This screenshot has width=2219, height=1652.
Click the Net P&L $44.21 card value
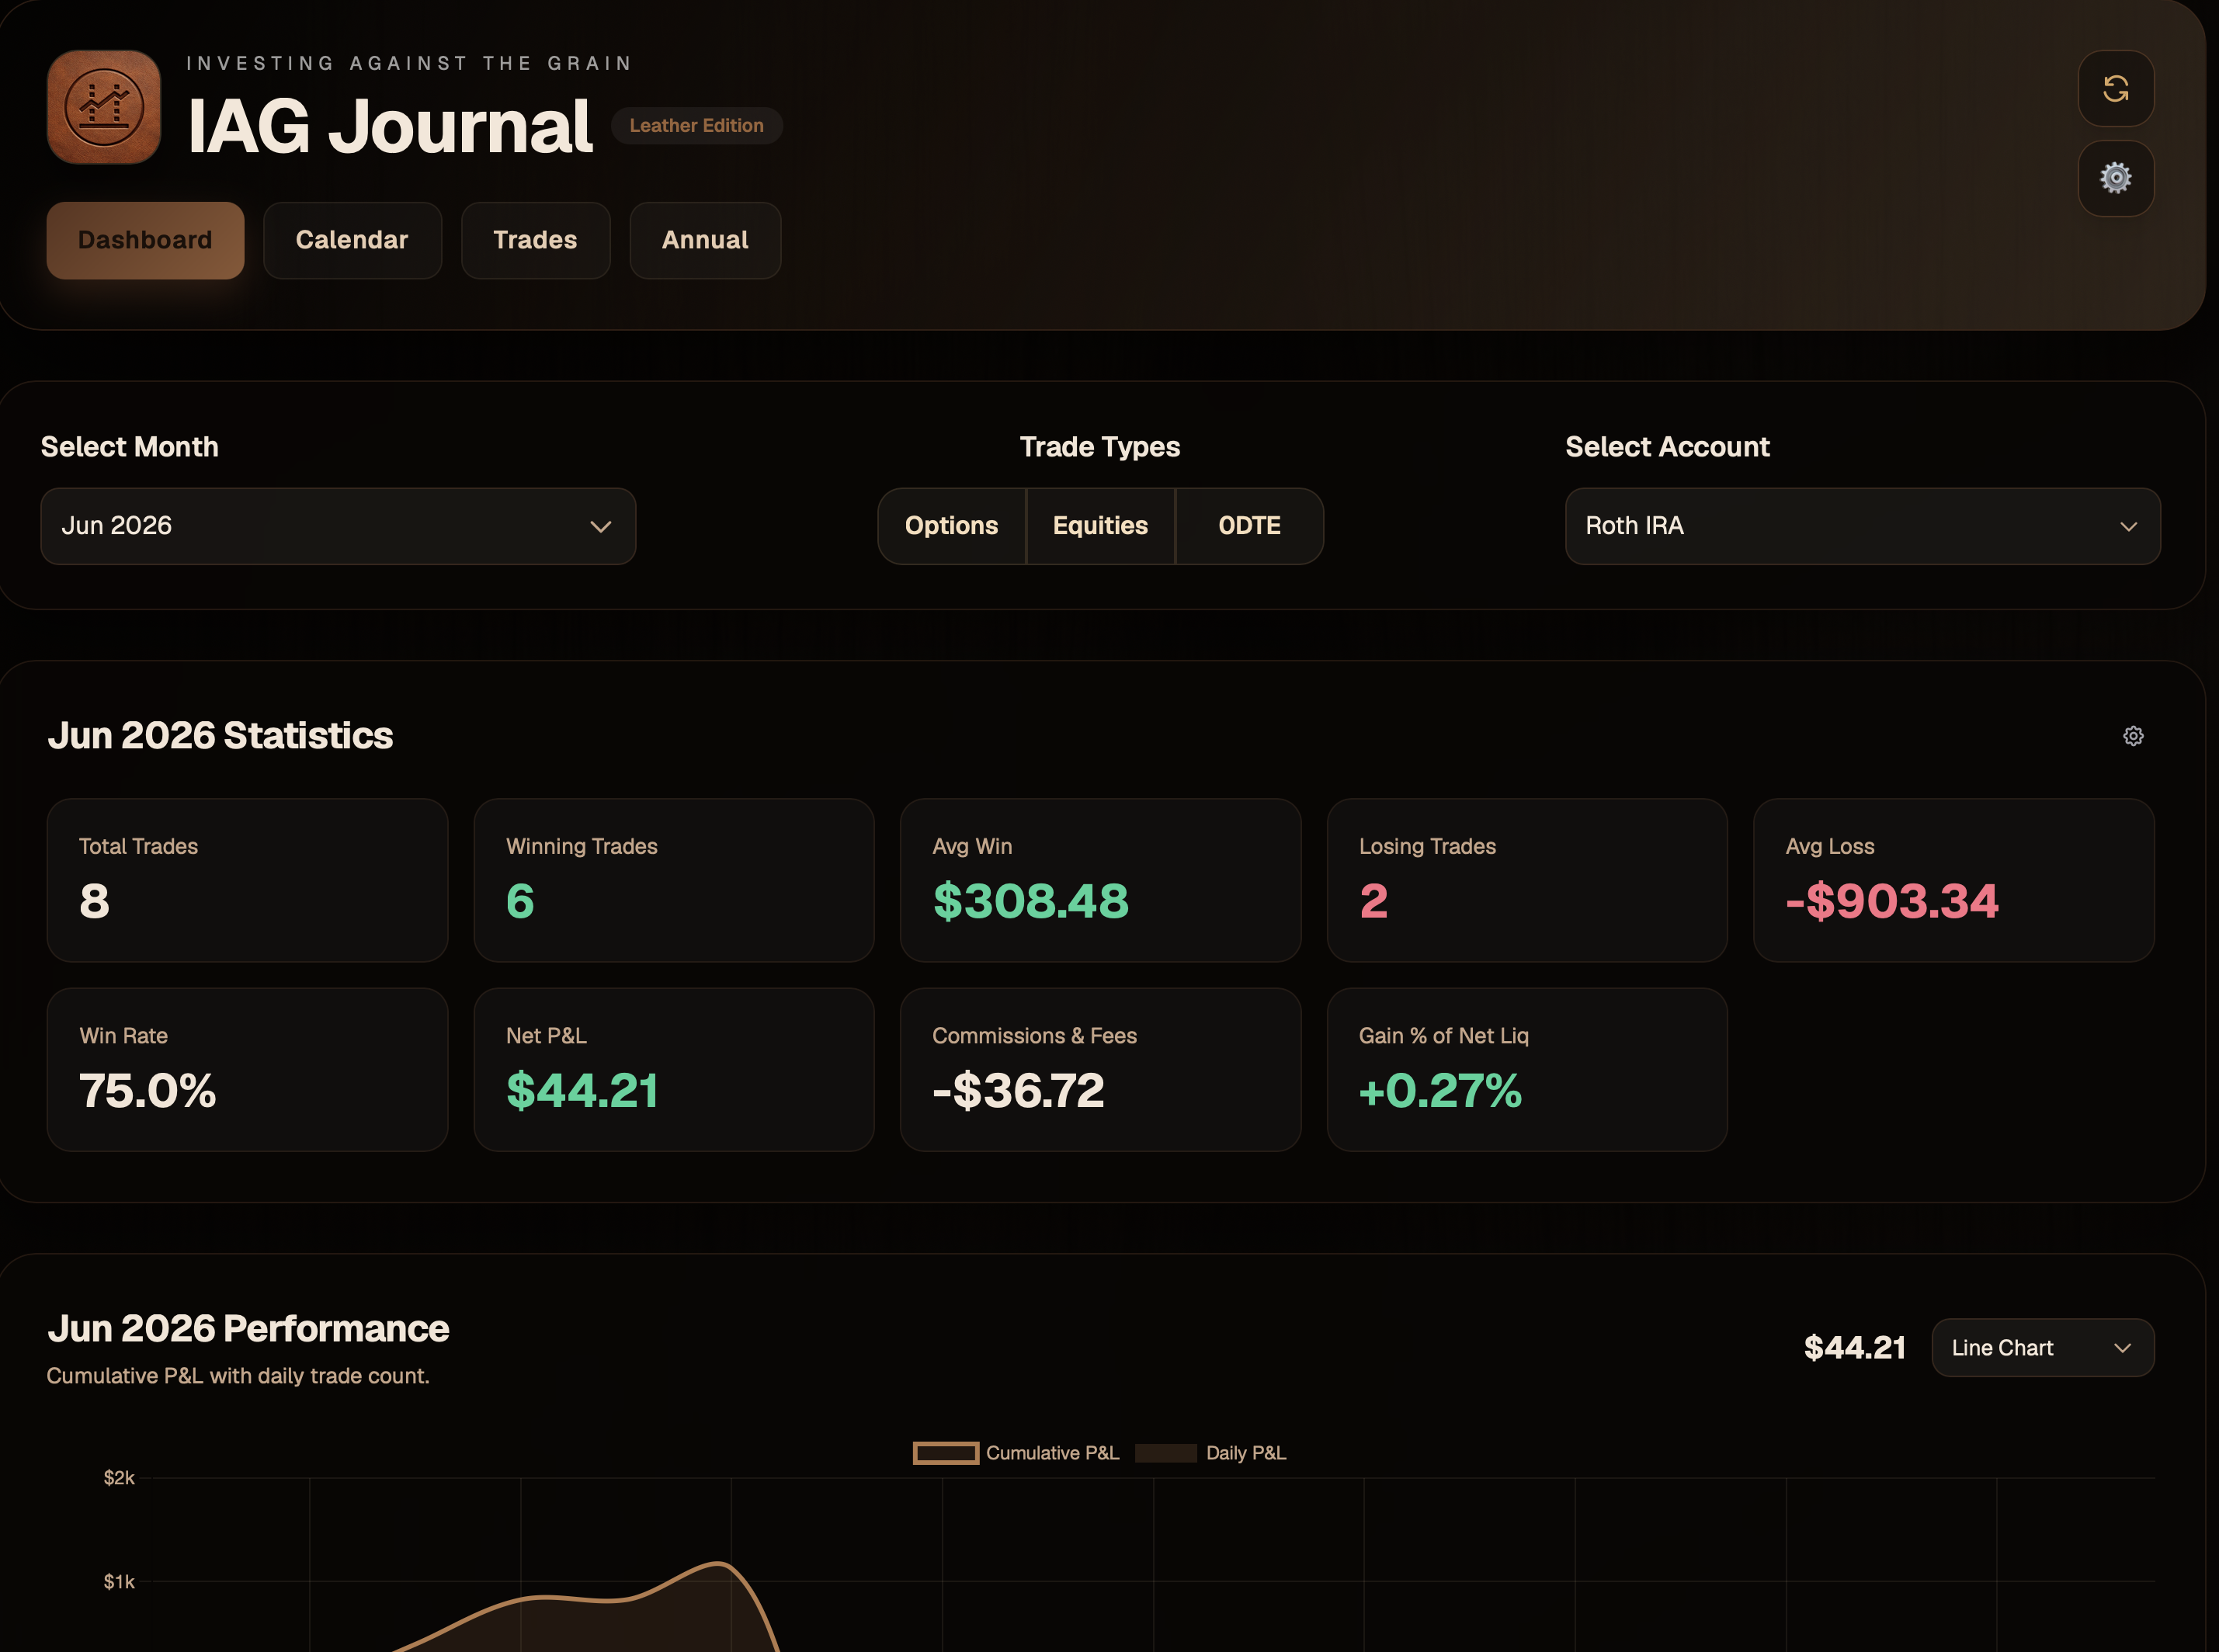click(x=582, y=1091)
